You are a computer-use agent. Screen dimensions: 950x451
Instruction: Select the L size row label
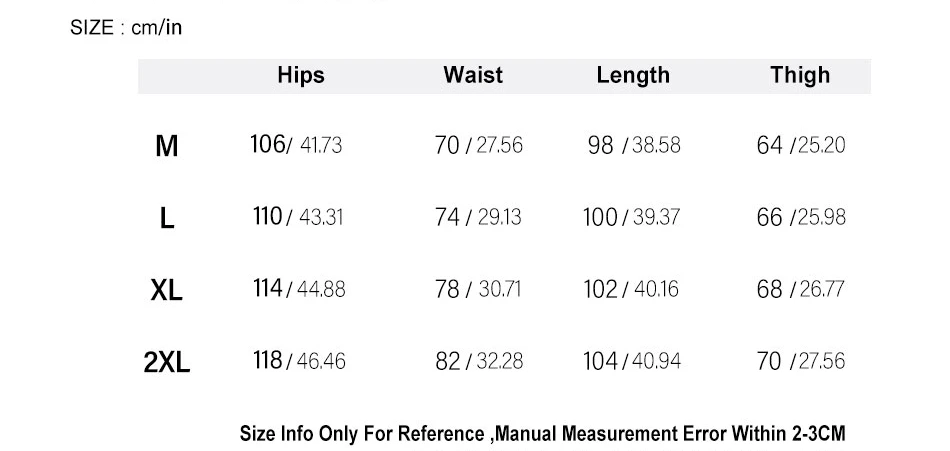coord(167,218)
